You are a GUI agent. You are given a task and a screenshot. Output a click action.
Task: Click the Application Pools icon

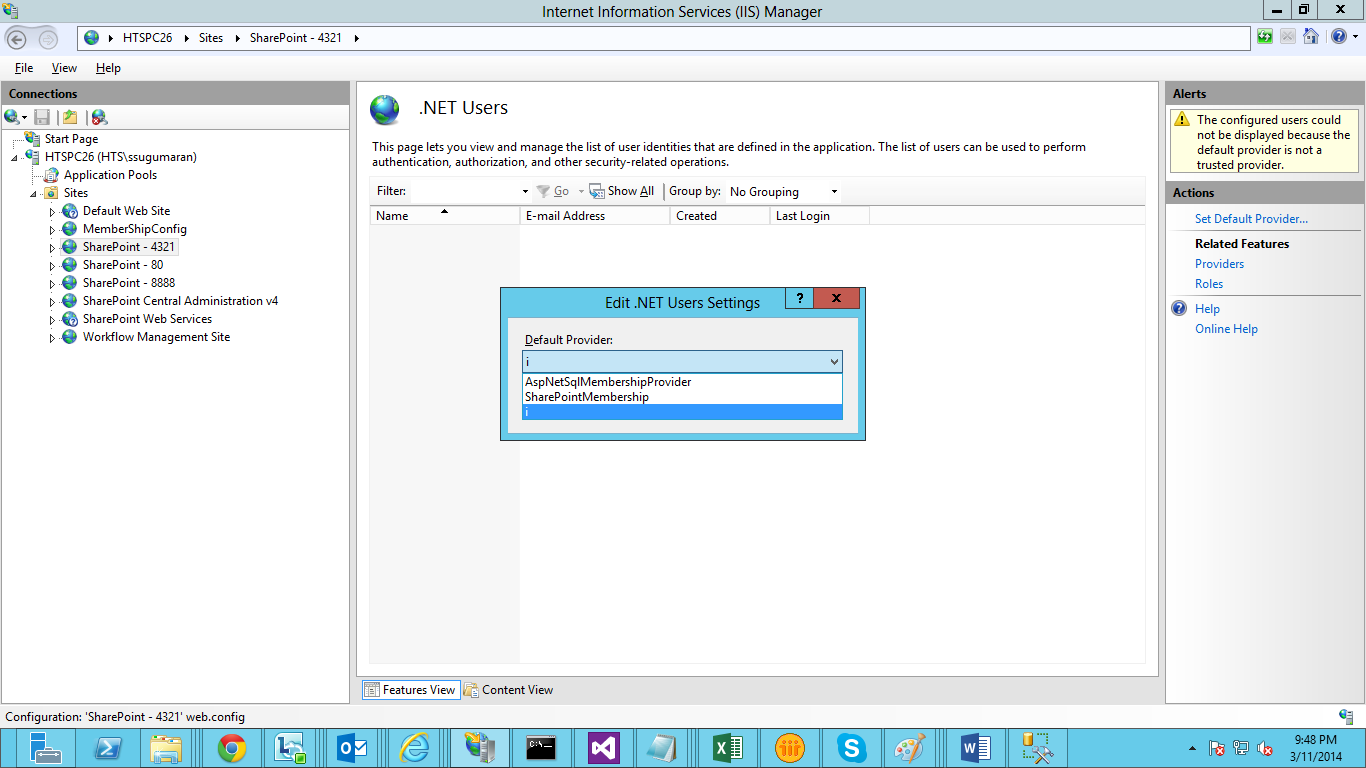[52, 174]
